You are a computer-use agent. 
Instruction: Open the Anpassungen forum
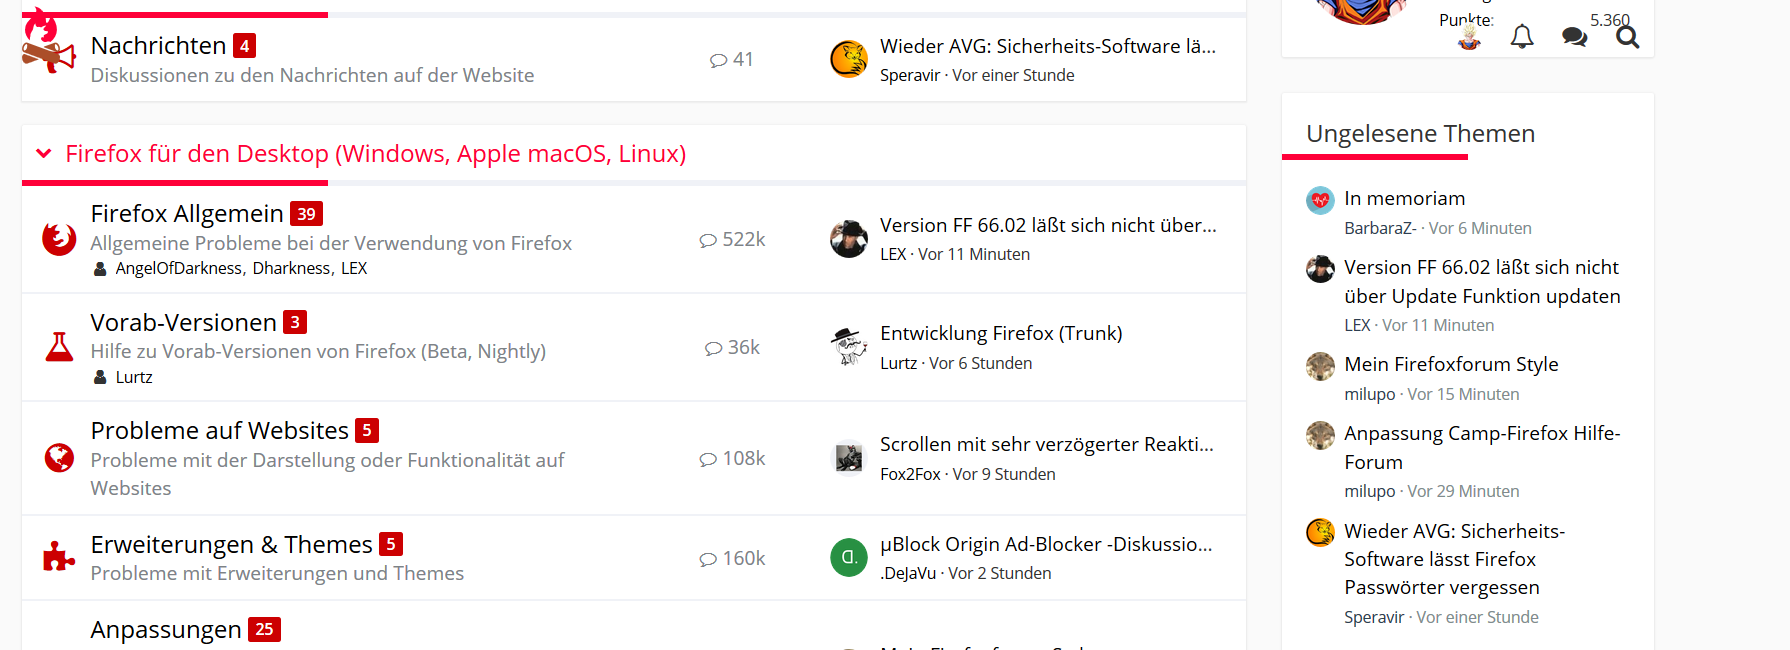[x=166, y=629]
